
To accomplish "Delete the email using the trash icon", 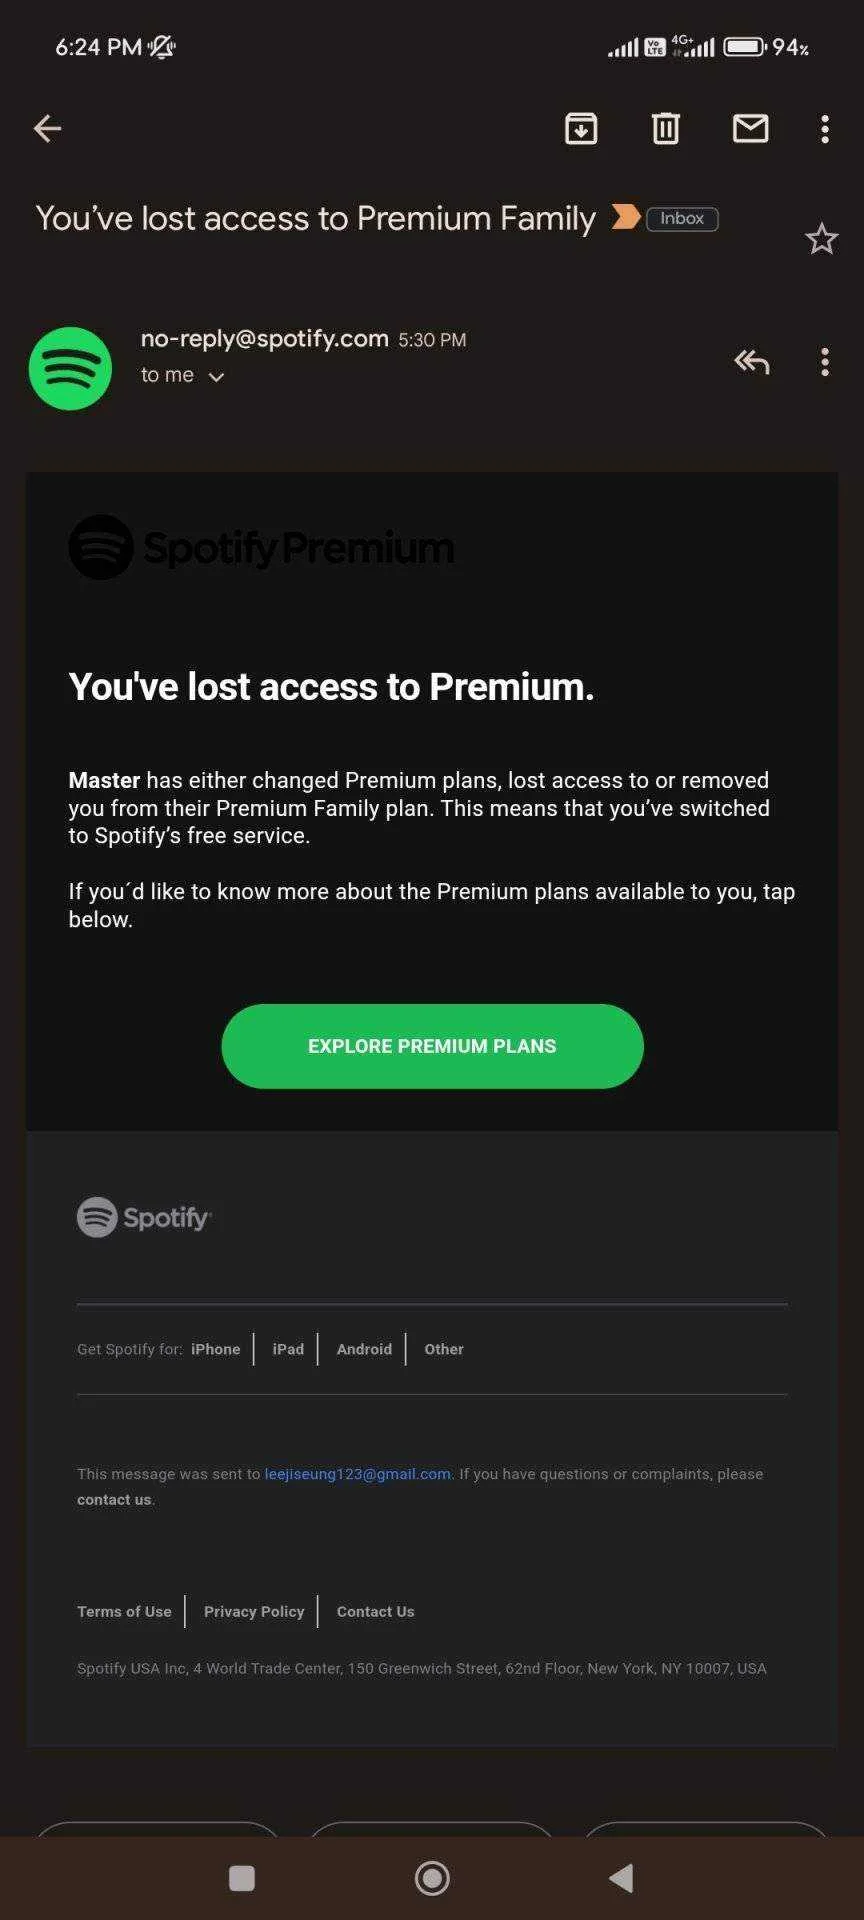I will pyautogui.click(x=666, y=128).
